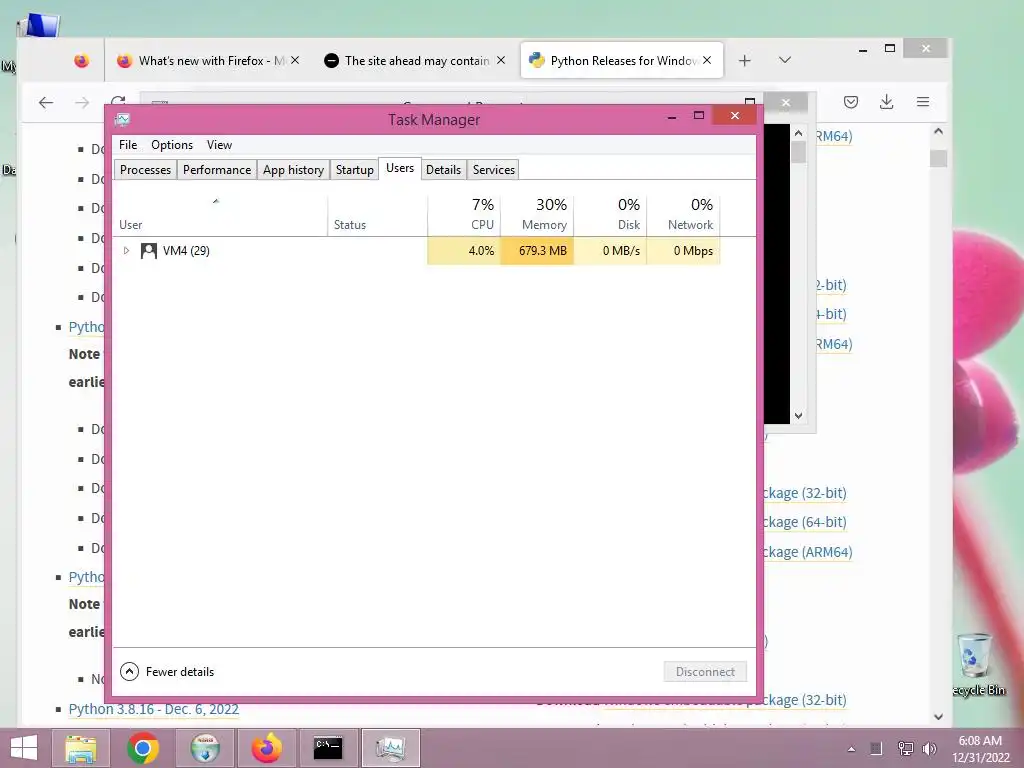Open the Recycle Bin desktop icon

click(x=976, y=665)
